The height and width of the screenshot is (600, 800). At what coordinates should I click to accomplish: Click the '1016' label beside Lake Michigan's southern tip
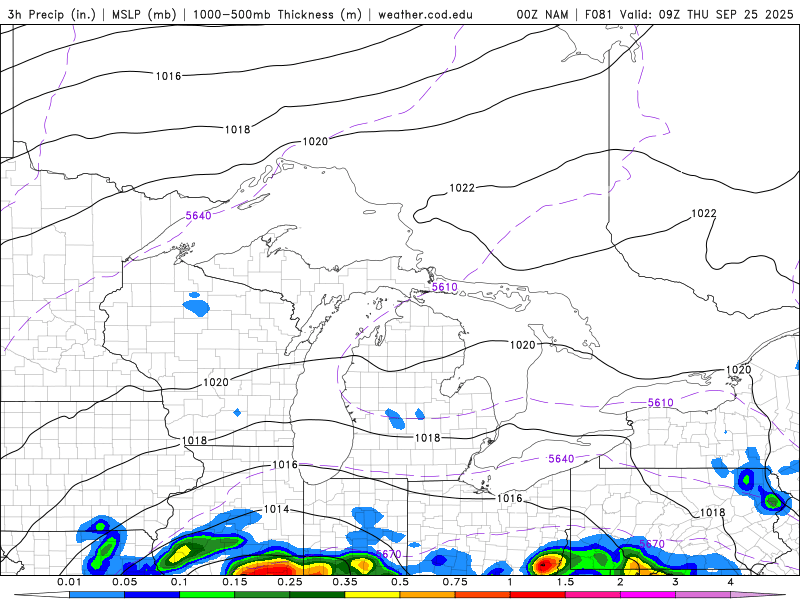click(285, 464)
